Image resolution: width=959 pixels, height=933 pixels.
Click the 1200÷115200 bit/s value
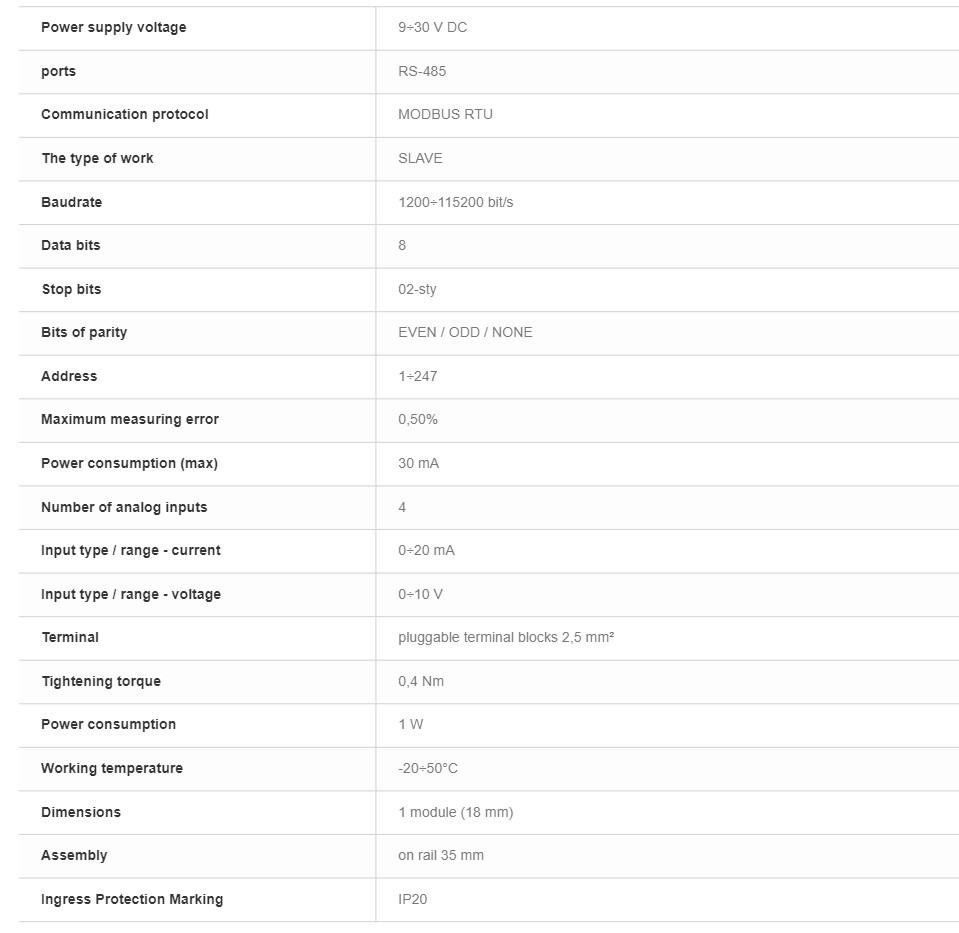point(455,202)
